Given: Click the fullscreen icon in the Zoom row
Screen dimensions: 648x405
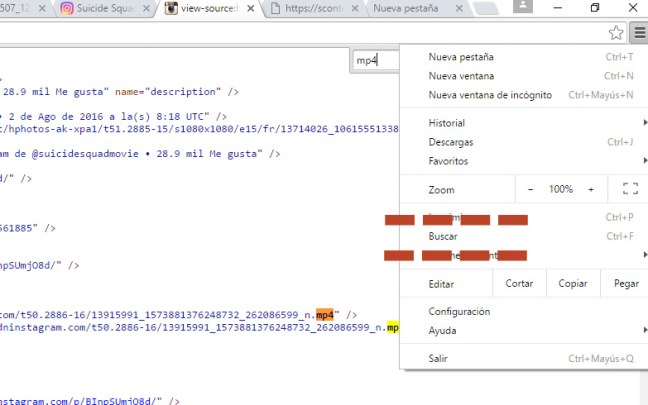Looking at the screenshot, I should point(629,189).
